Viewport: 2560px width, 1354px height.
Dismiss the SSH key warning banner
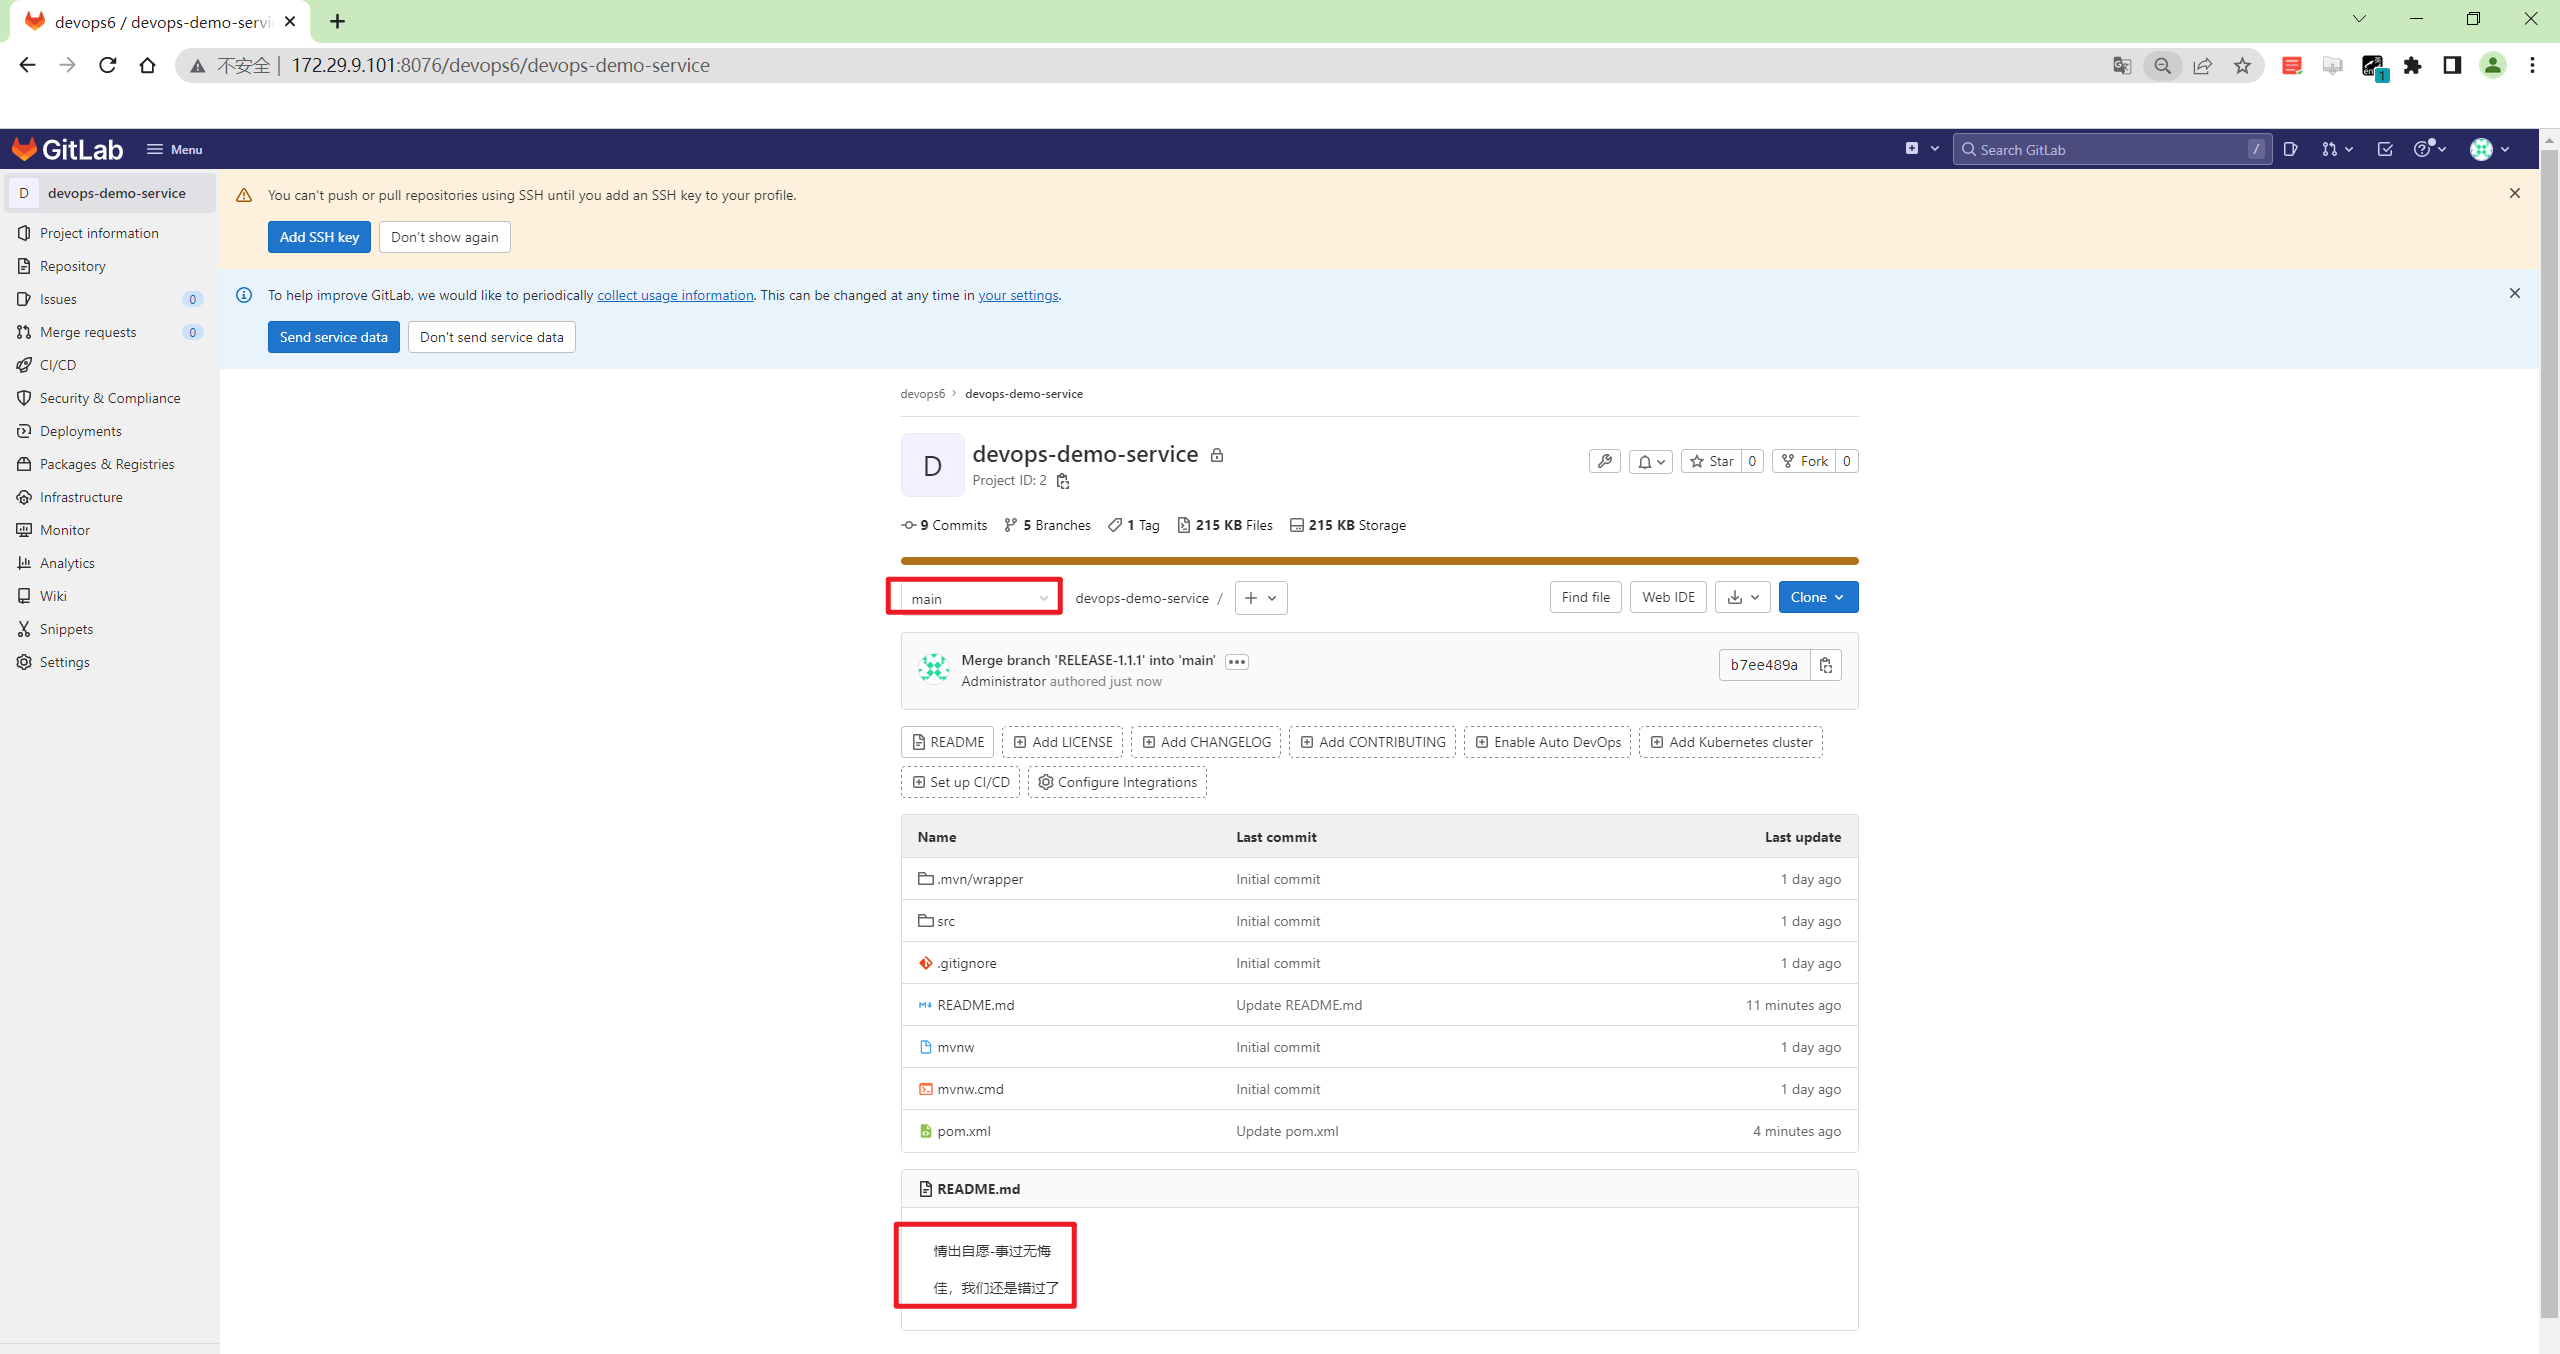(2514, 193)
